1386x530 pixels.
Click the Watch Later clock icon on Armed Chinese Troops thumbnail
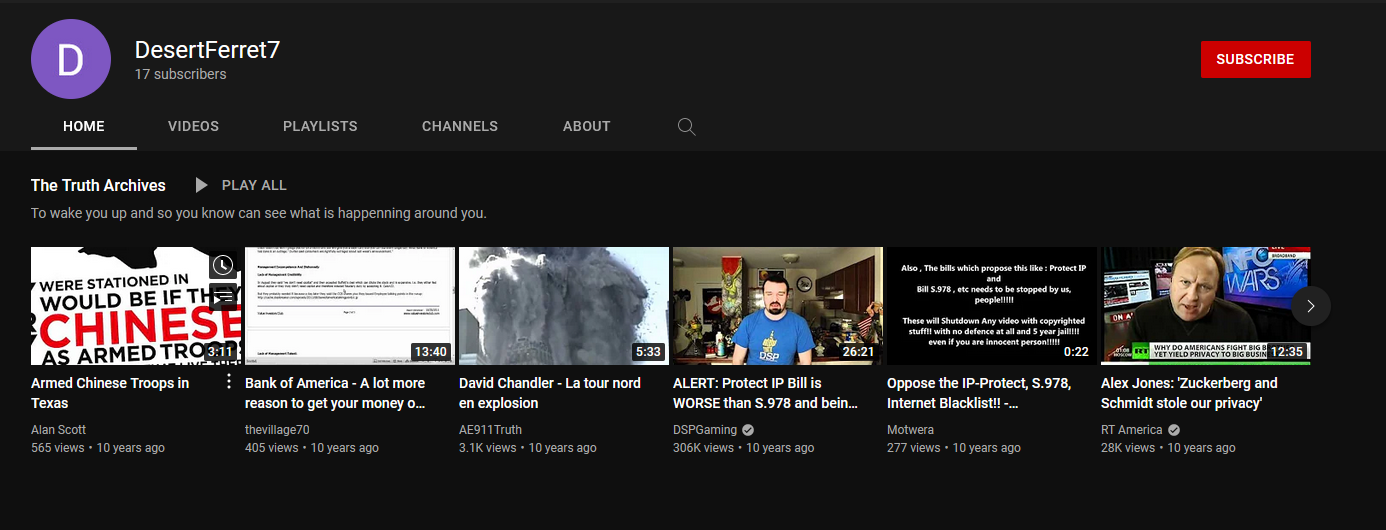(222, 265)
